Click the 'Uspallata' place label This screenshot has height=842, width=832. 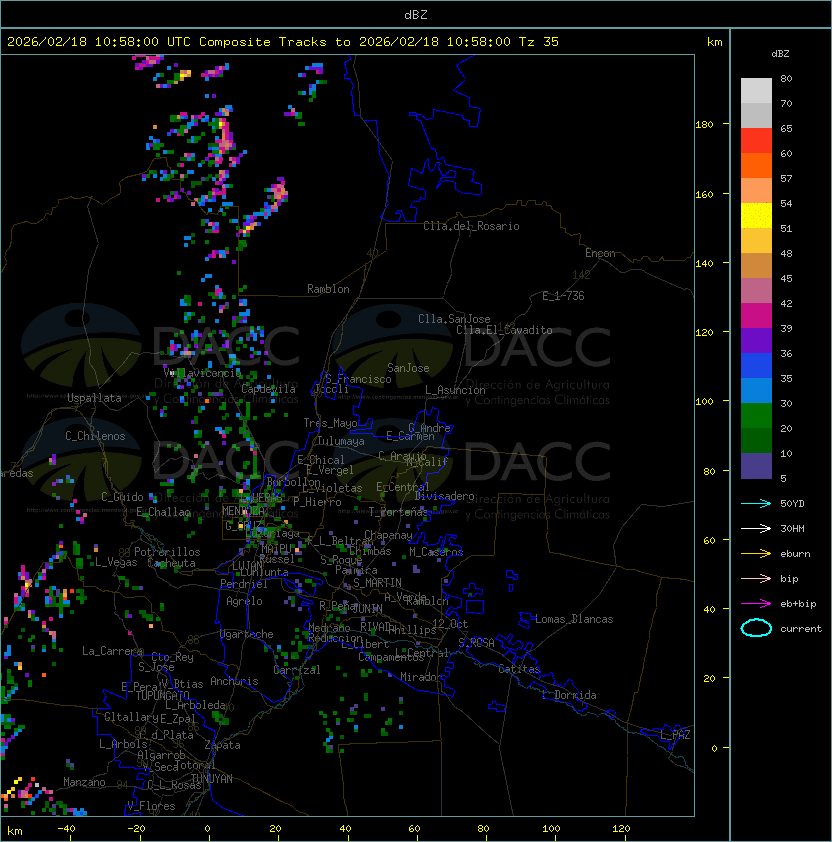click(94, 398)
